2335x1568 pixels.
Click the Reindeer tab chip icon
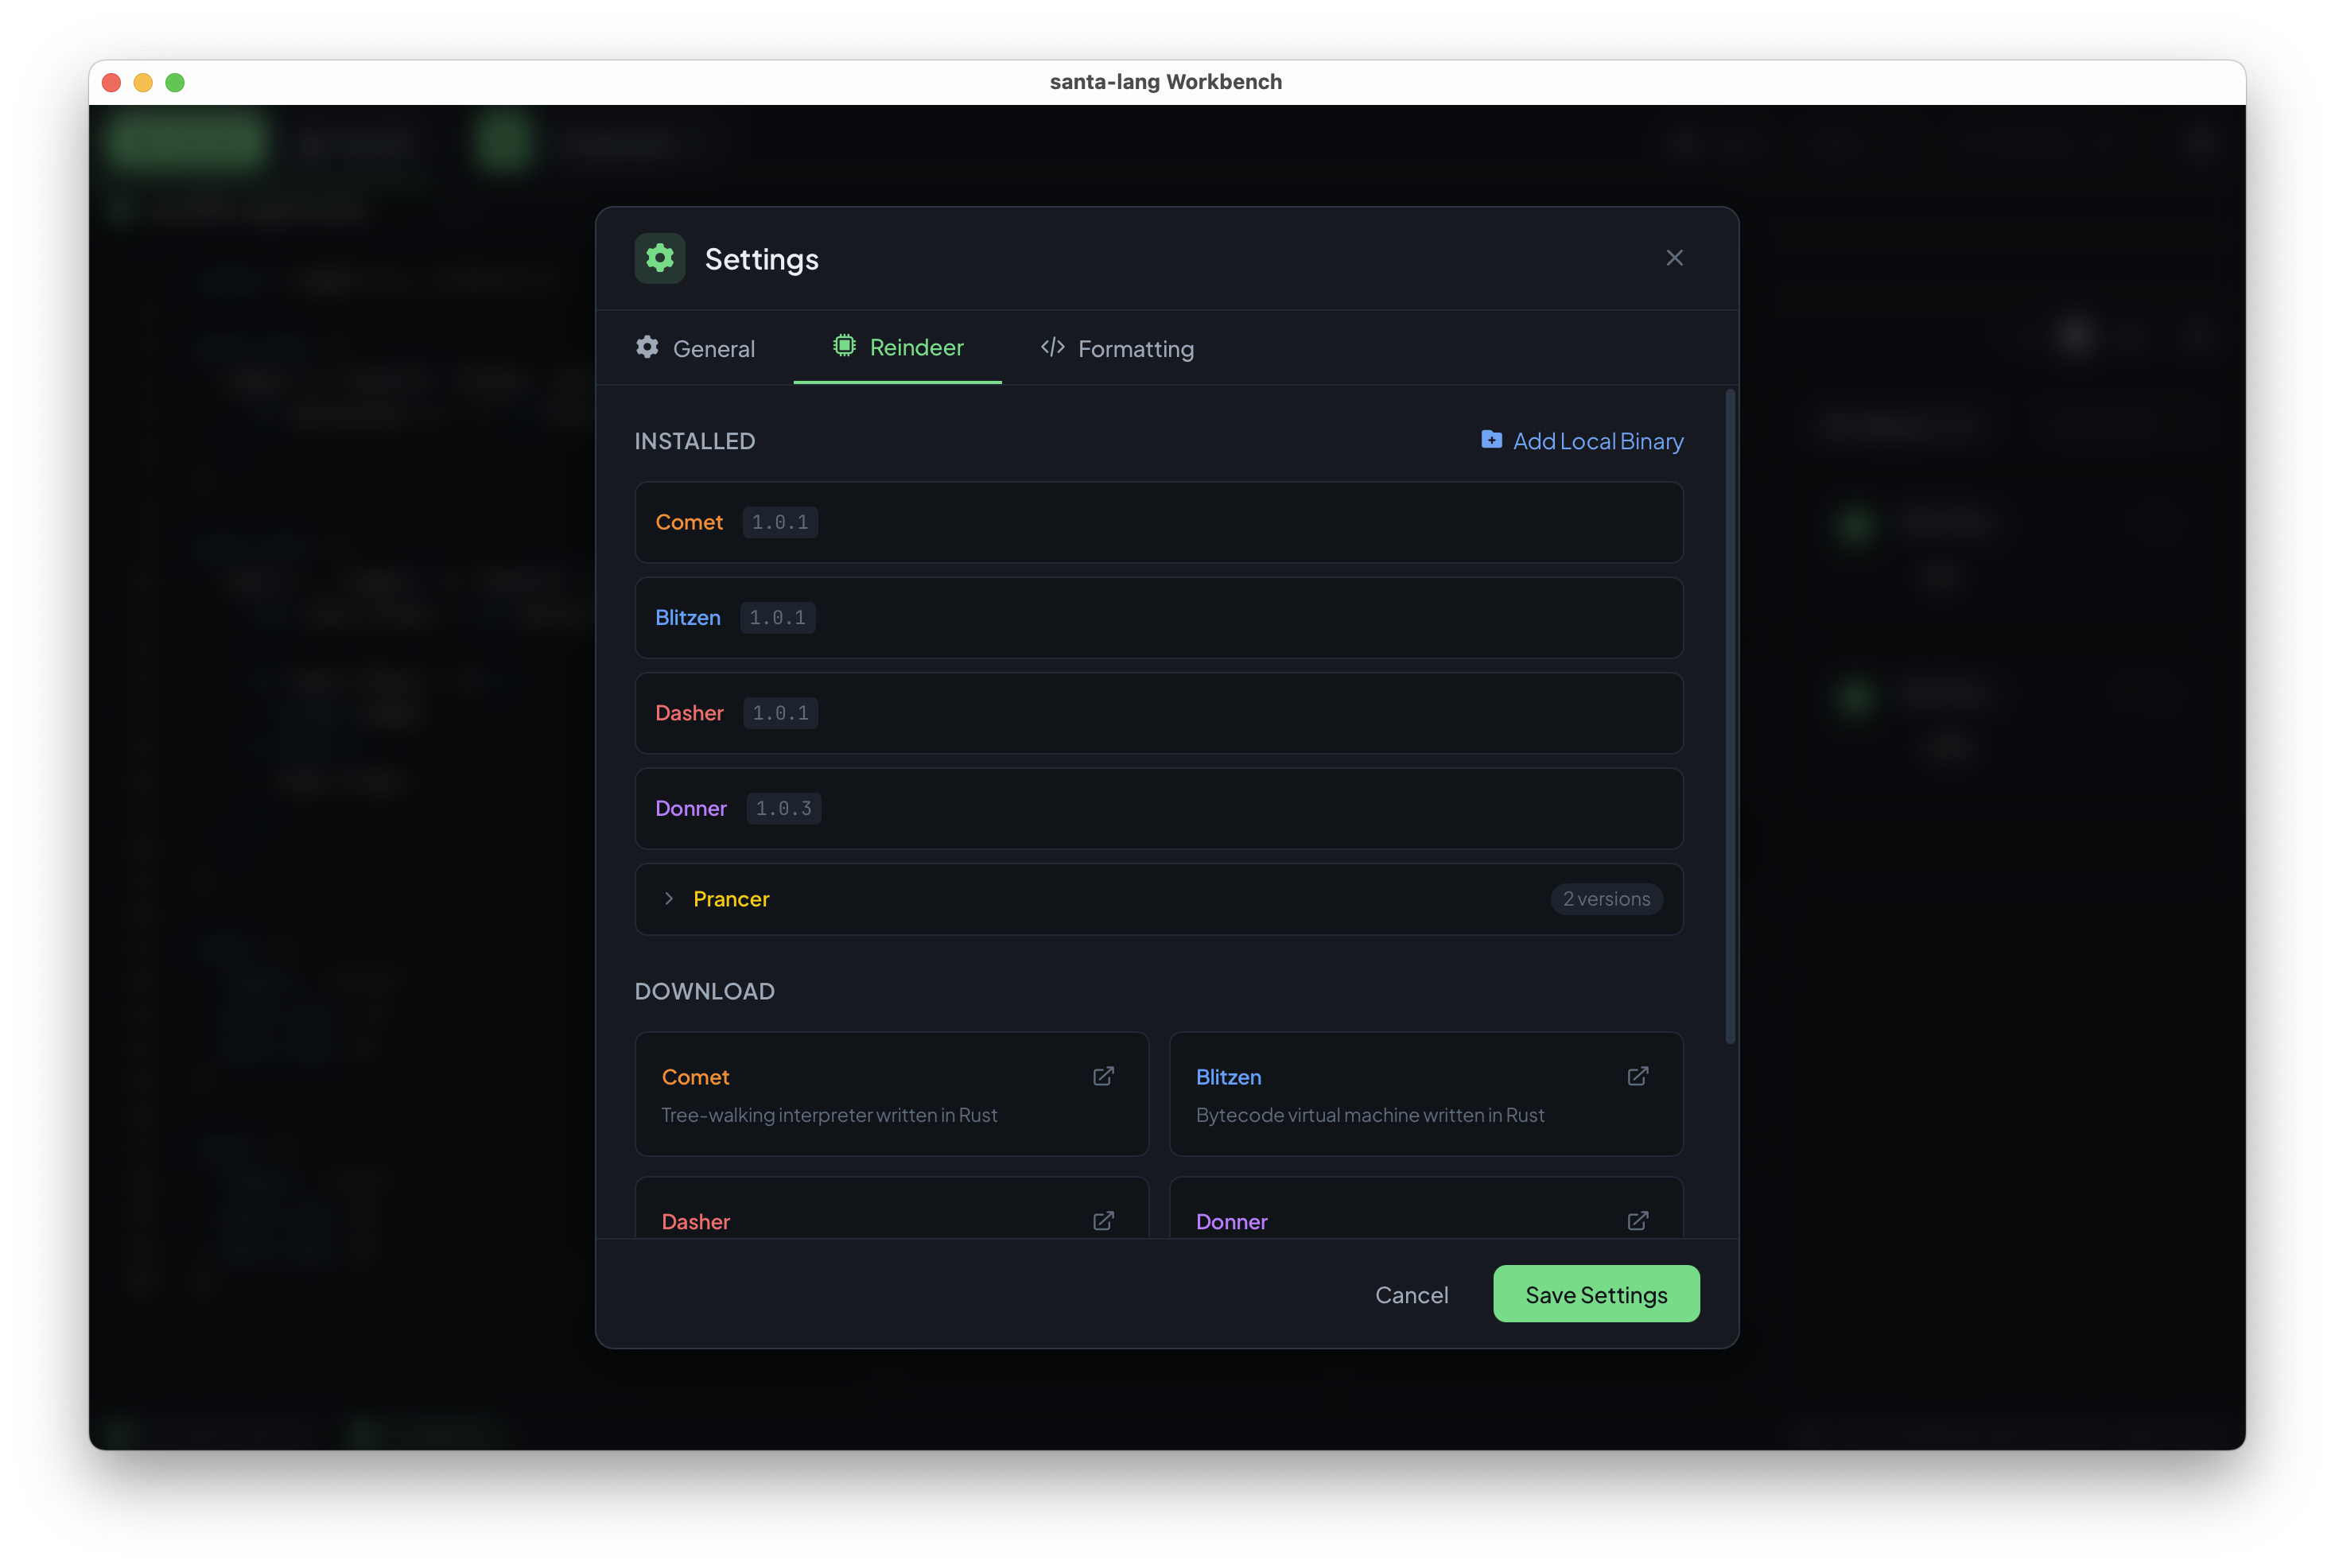844,346
